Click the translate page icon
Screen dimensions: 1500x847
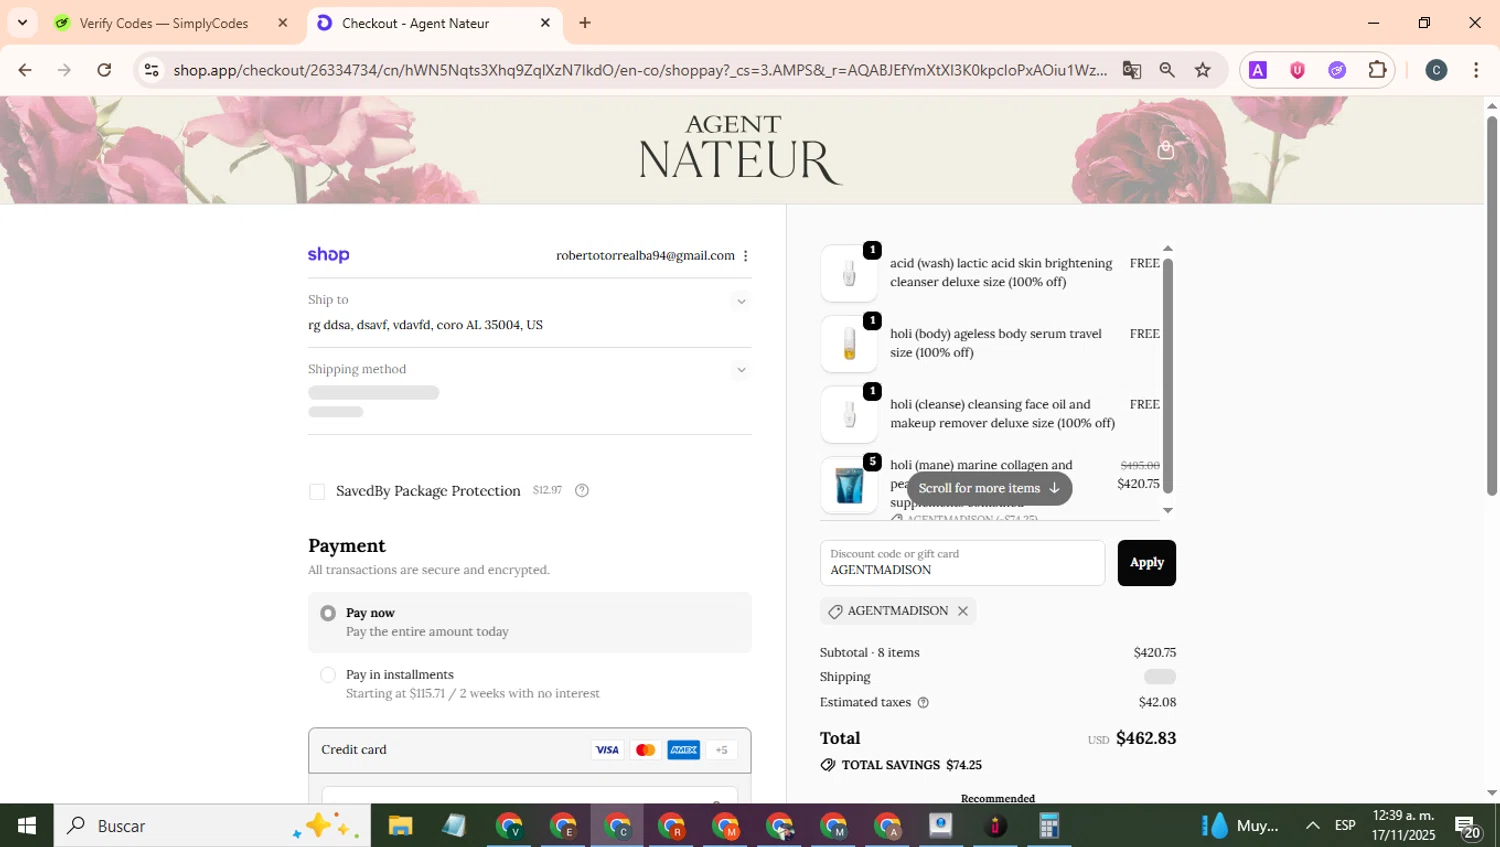(1131, 70)
